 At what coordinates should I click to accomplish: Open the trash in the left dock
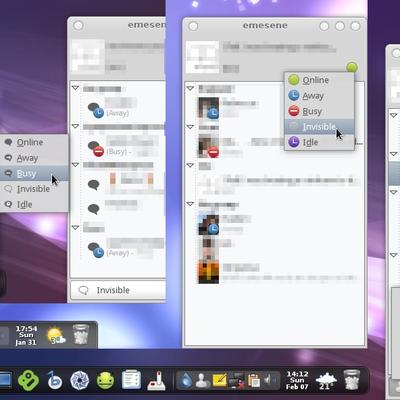click(x=81, y=335)
